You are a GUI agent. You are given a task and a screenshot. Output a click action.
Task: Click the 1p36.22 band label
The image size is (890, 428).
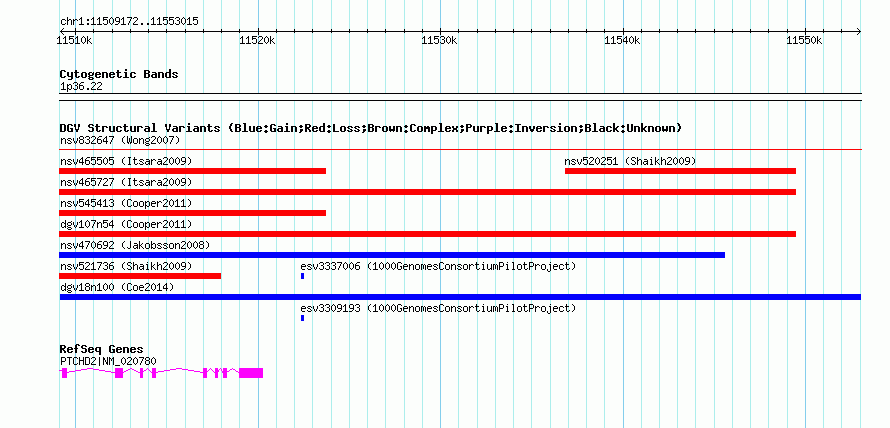coord(81,87)
